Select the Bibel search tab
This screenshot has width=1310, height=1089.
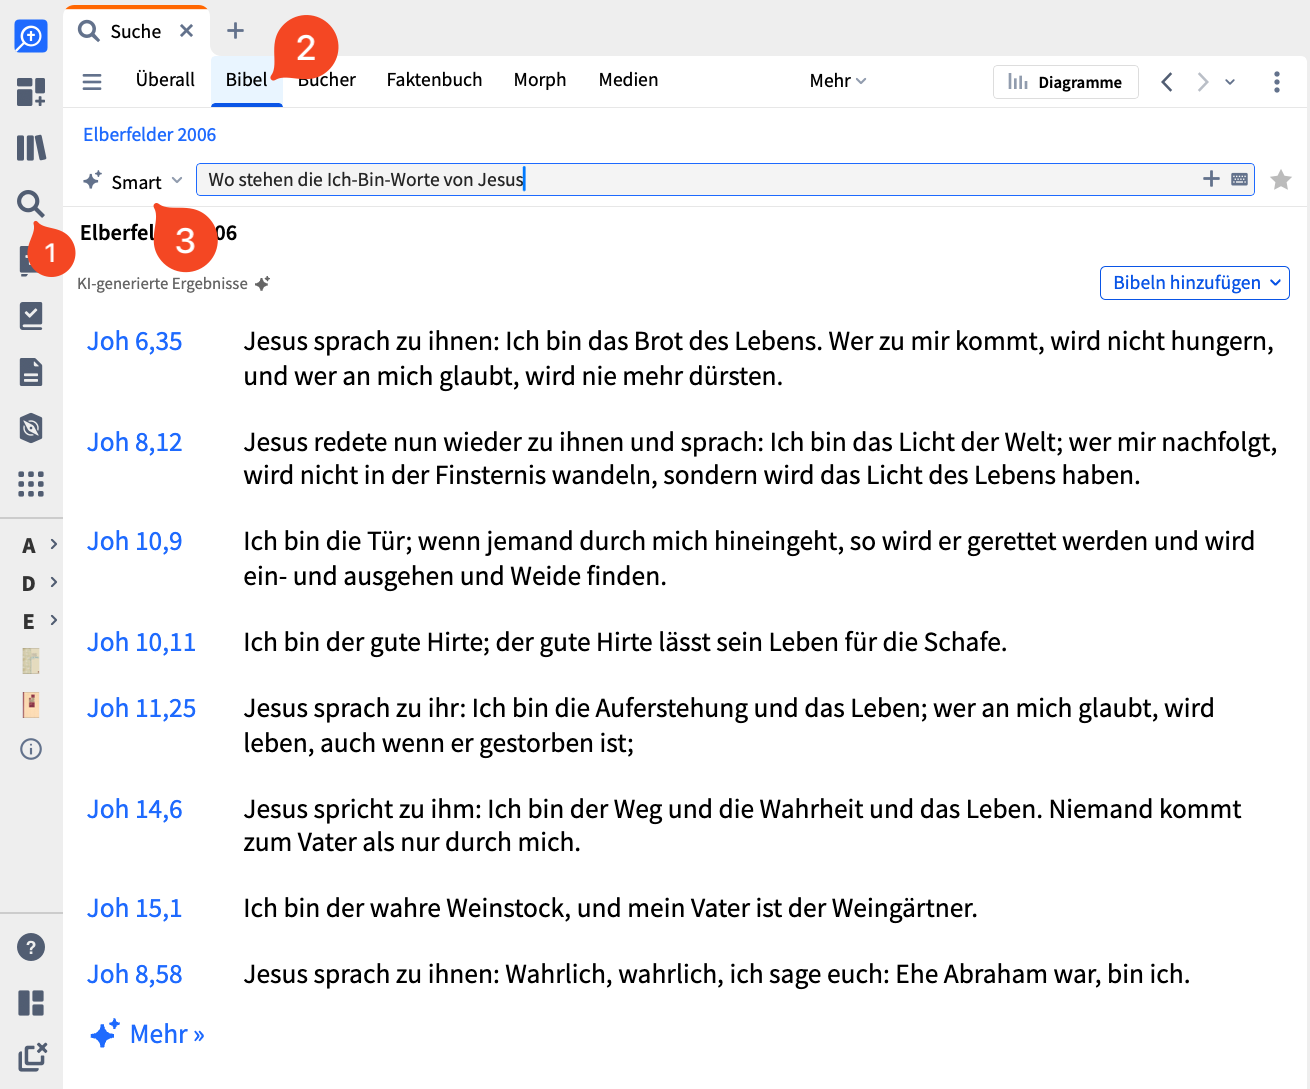click(246, 80)
